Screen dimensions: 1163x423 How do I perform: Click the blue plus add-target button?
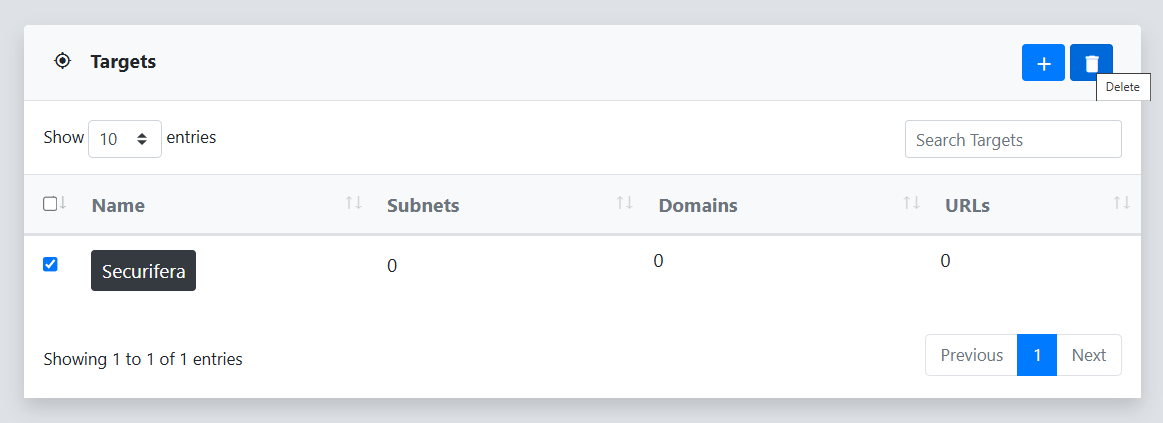(1043, 63)
